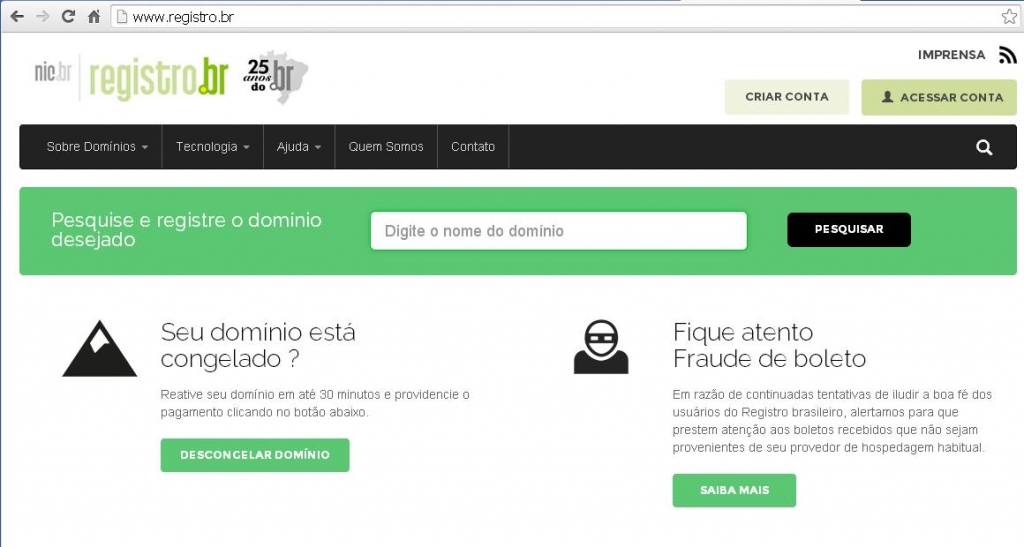Click the Saiba Mais button
Viewport: 1024px width, 547px height.
click(x=734, y=490)
